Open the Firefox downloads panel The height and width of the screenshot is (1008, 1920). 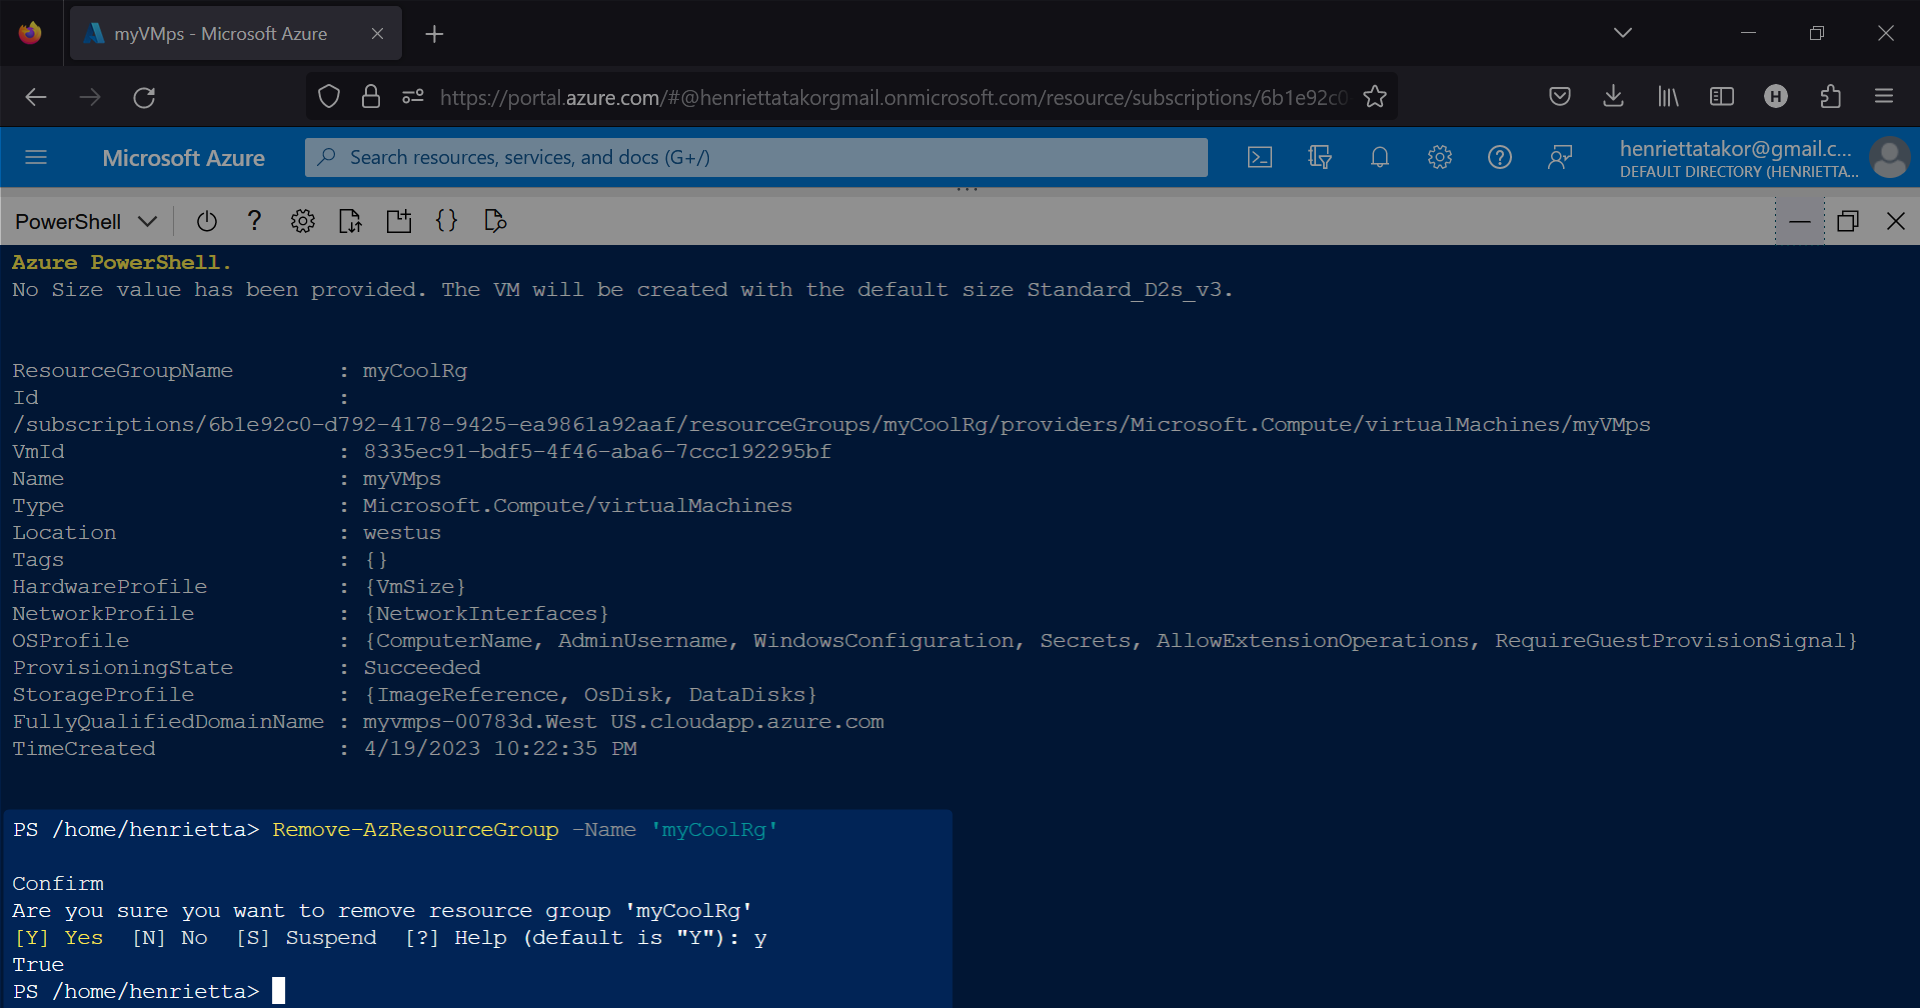click(1613, 97)
